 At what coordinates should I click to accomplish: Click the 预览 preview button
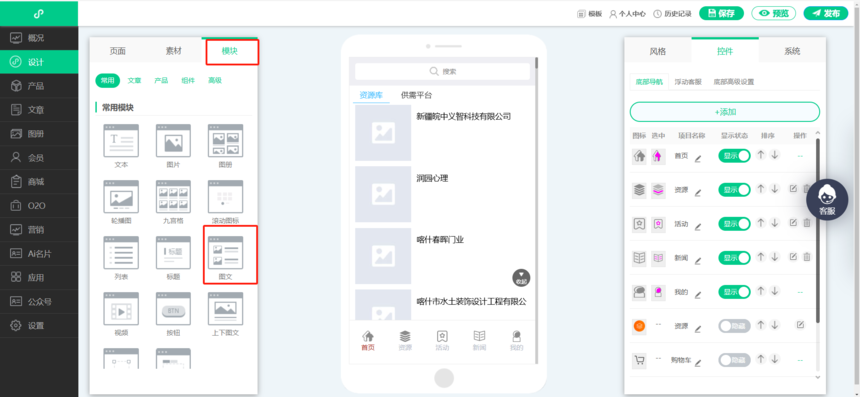773,14
